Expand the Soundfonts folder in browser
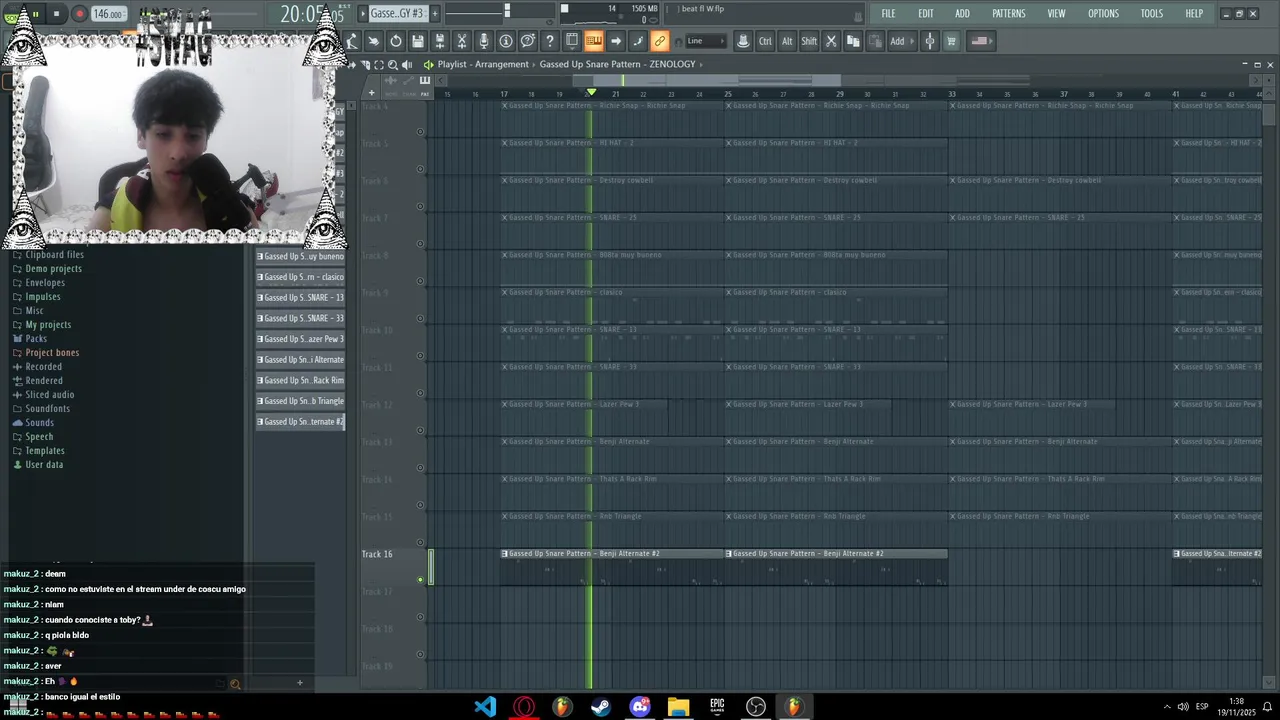 point(47,409)
